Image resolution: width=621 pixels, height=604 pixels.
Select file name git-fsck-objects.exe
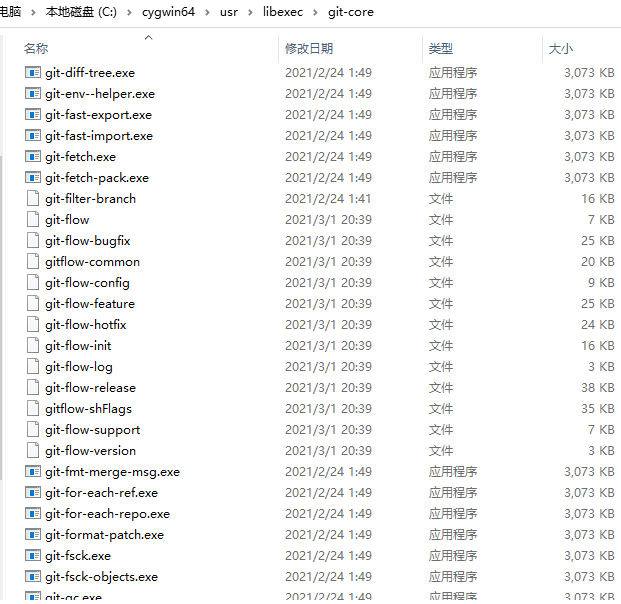[x=101, y=577]
